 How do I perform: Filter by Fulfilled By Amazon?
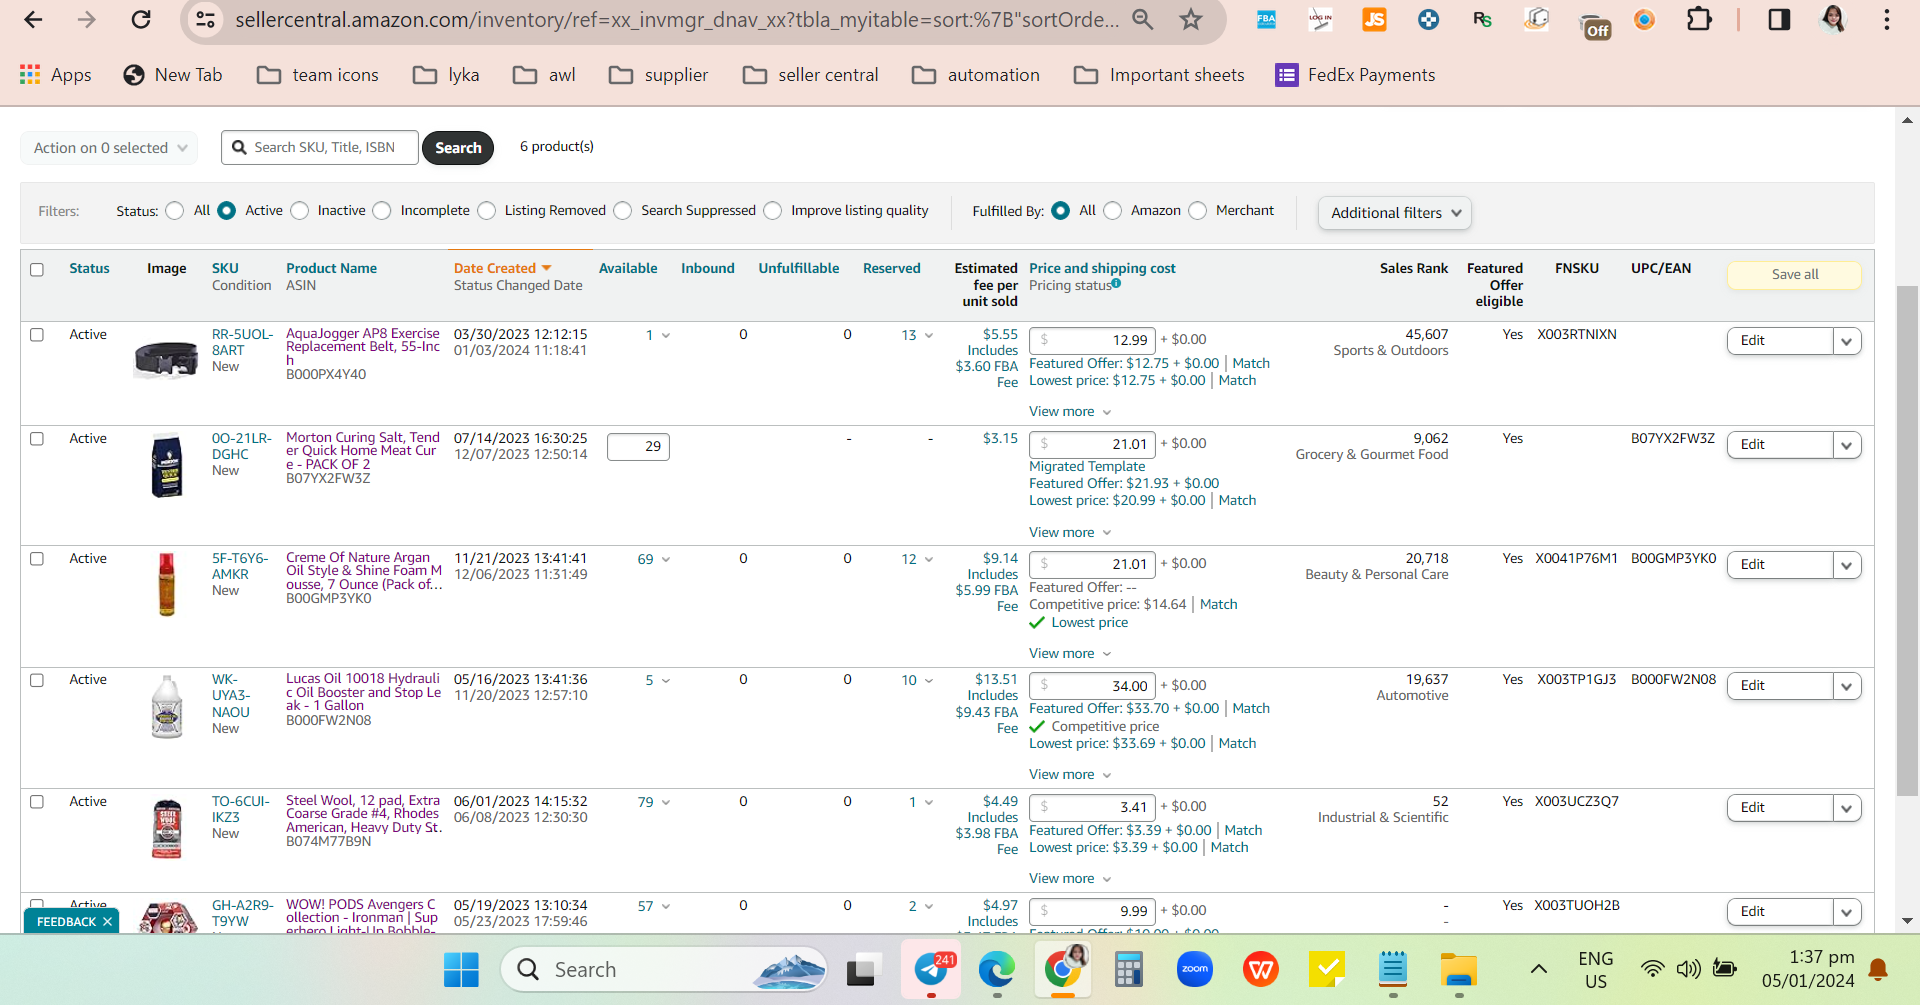pos(1113,211)
